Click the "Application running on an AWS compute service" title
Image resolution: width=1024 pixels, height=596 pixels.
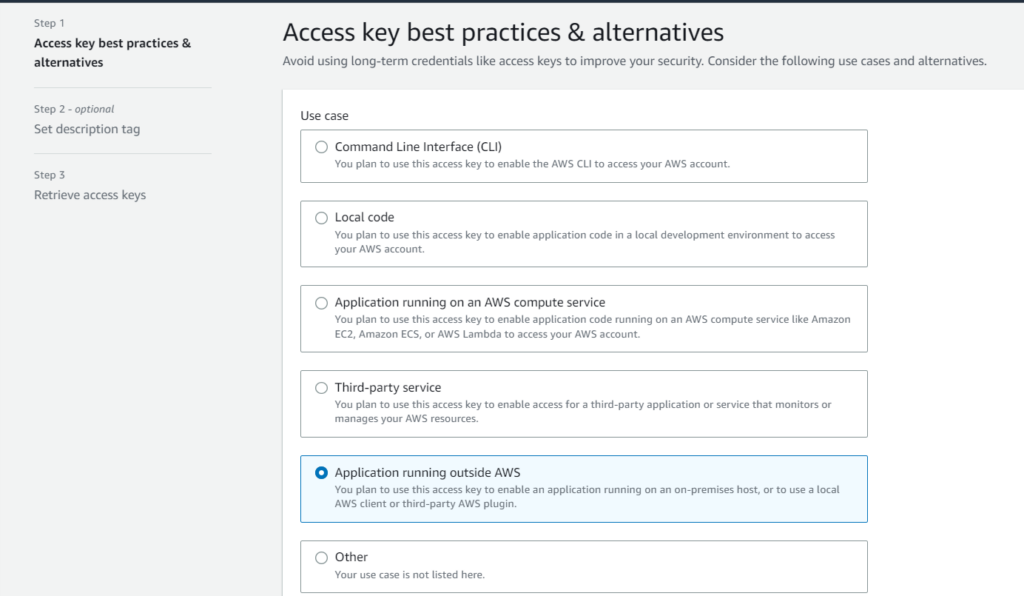click(x=470, y=303)
